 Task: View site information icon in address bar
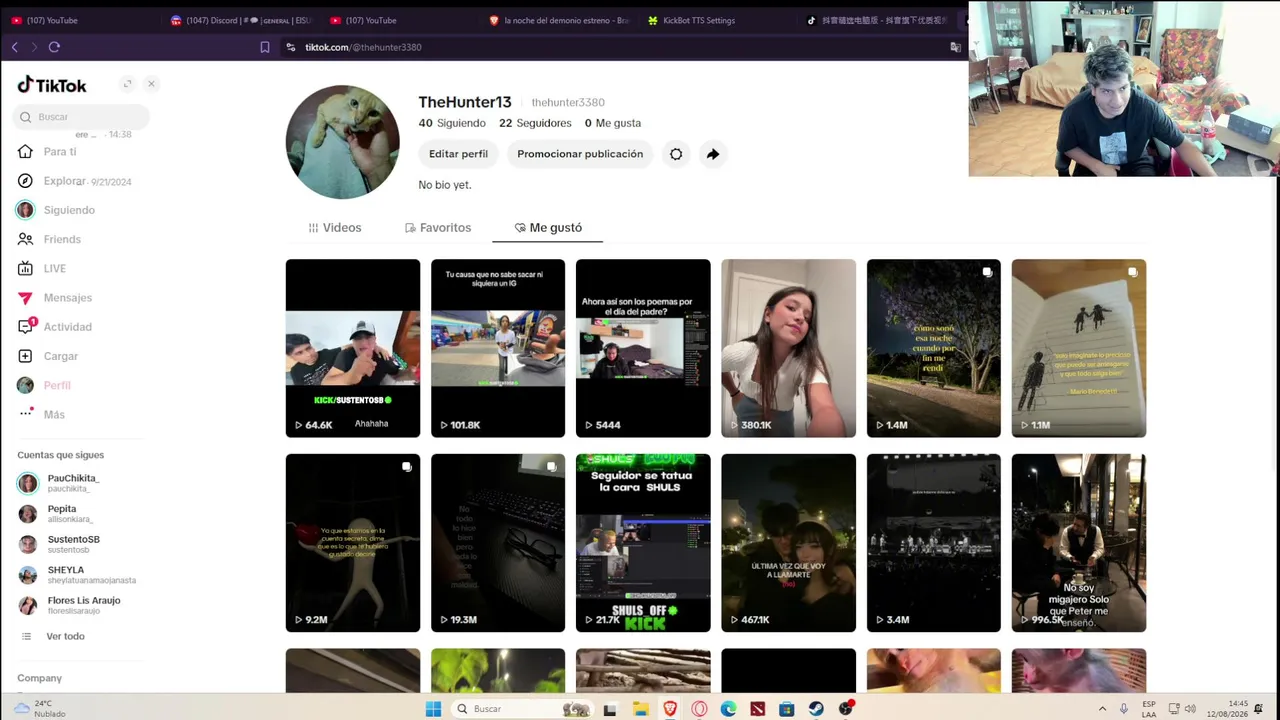point(291,47)
